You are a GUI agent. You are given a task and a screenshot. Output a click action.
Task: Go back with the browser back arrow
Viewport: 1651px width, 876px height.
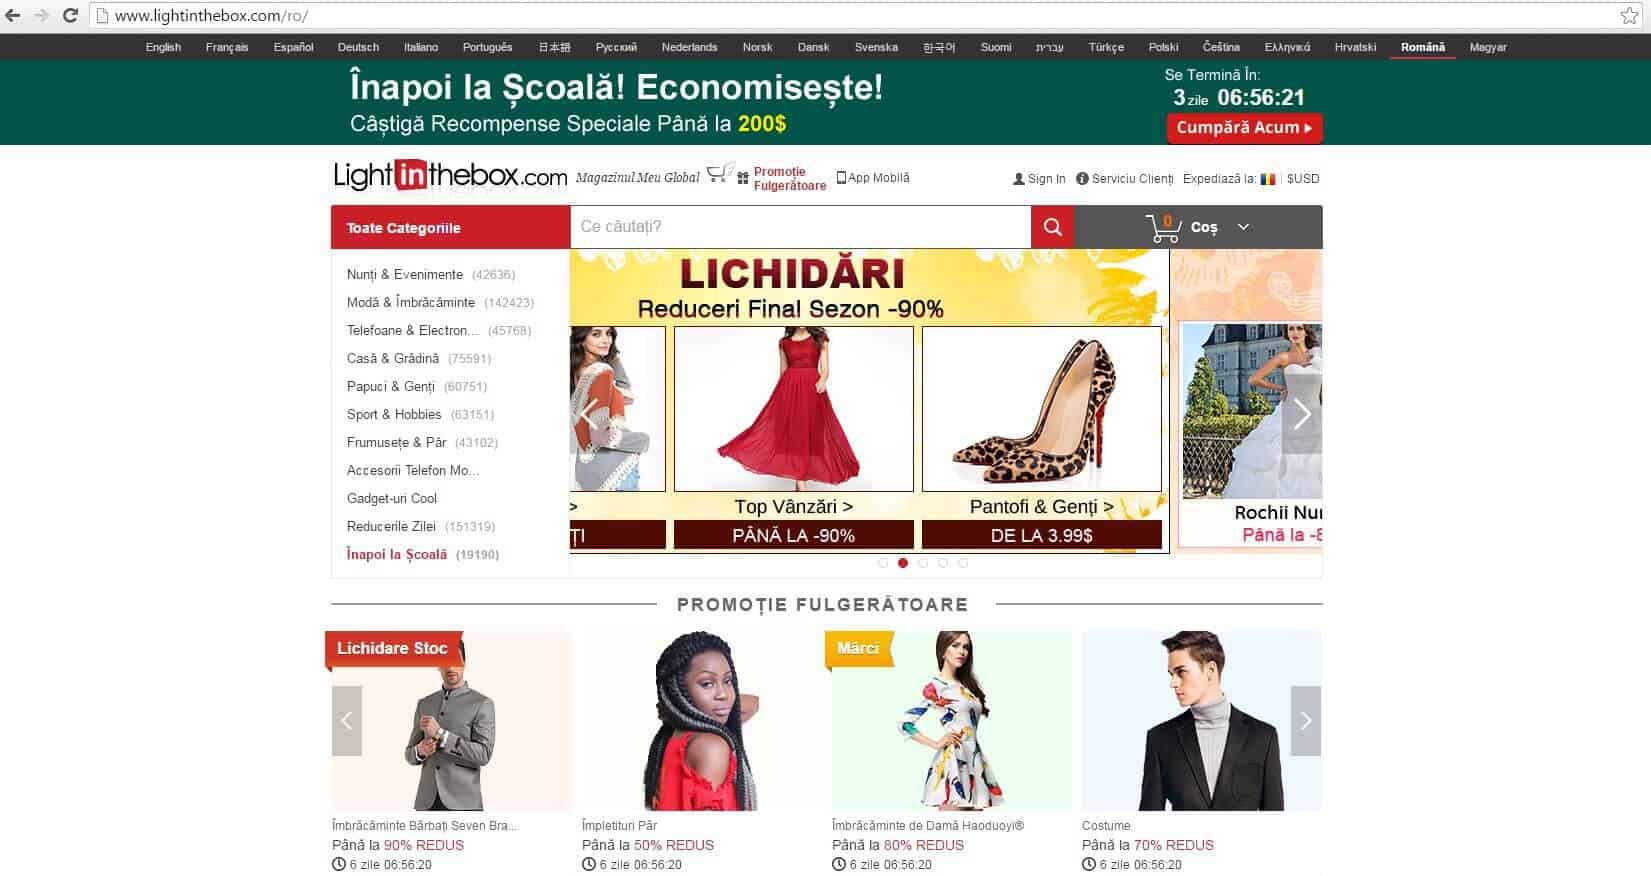[13, 15]
